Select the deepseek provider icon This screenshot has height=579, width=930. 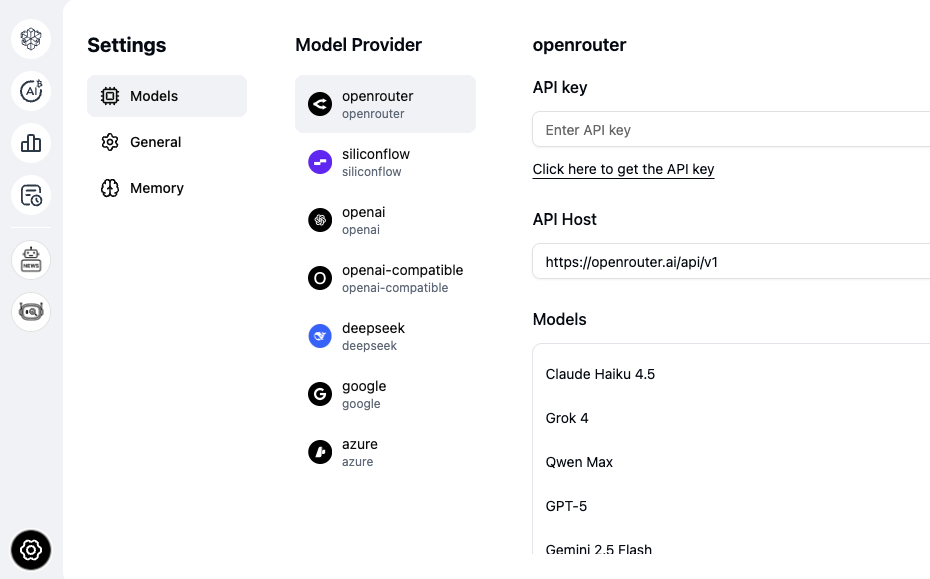pyautogui.click(x=320, y=336)
